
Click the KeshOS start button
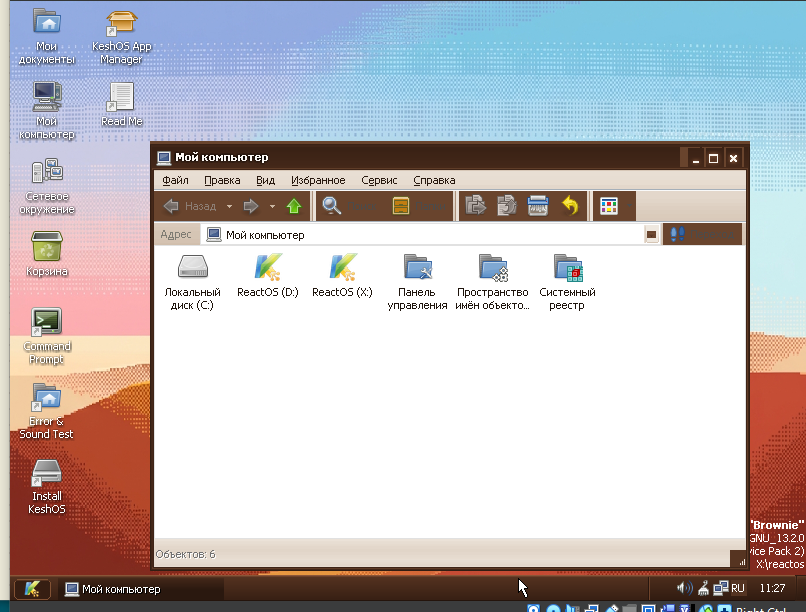pyautogui.click(x=32, y=589)
